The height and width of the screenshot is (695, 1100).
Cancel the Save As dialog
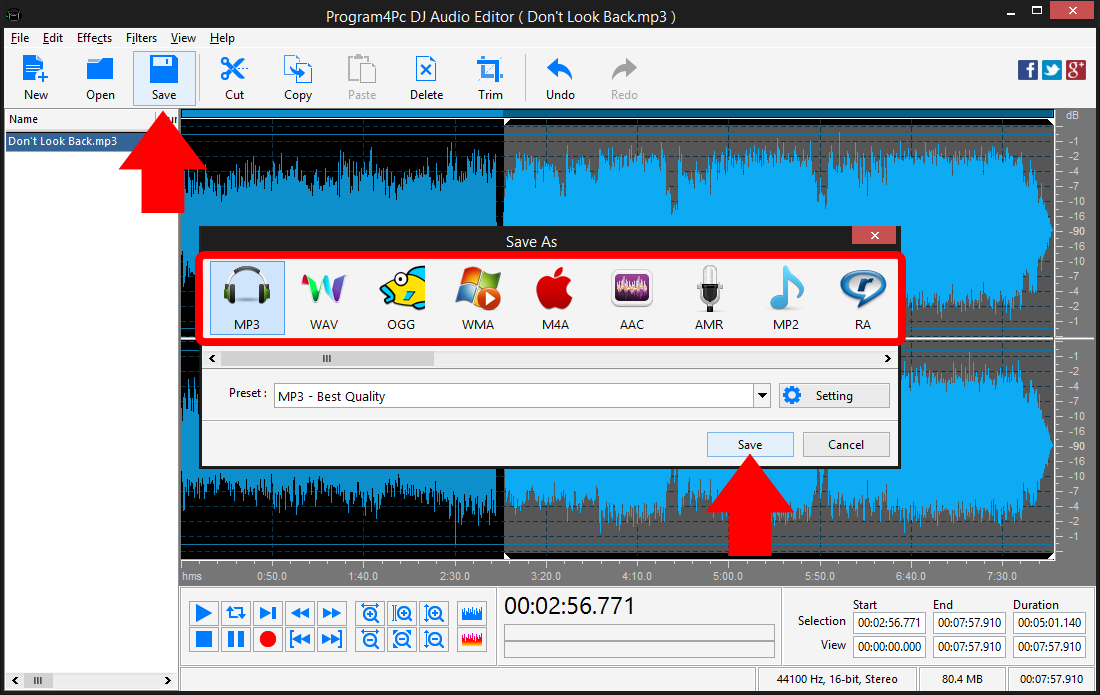[846, 444]
